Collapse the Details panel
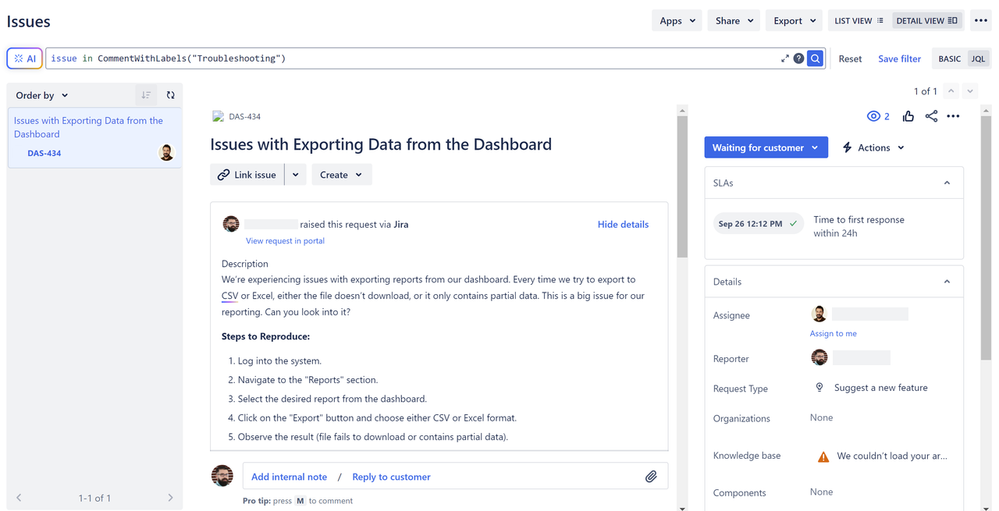 coord(947,282)
